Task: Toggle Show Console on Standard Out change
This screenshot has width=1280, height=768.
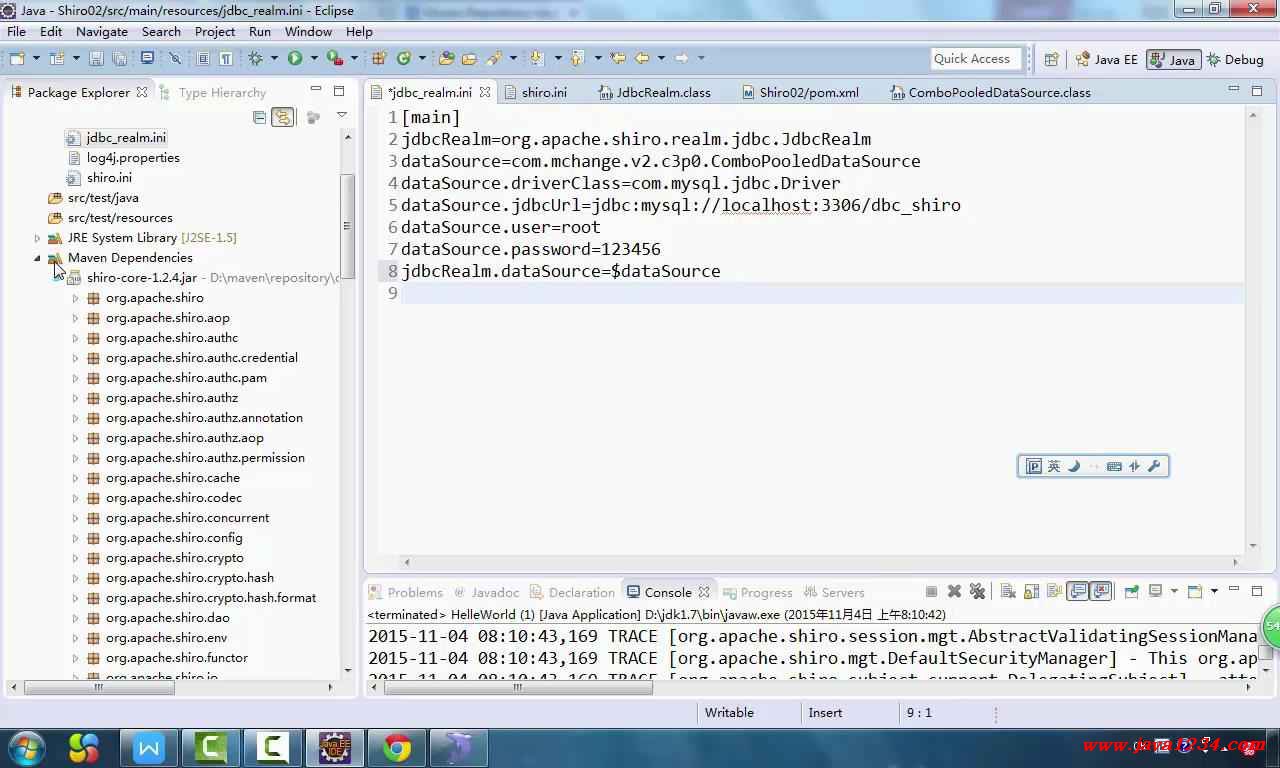Action: click(x=1077, y=592)
